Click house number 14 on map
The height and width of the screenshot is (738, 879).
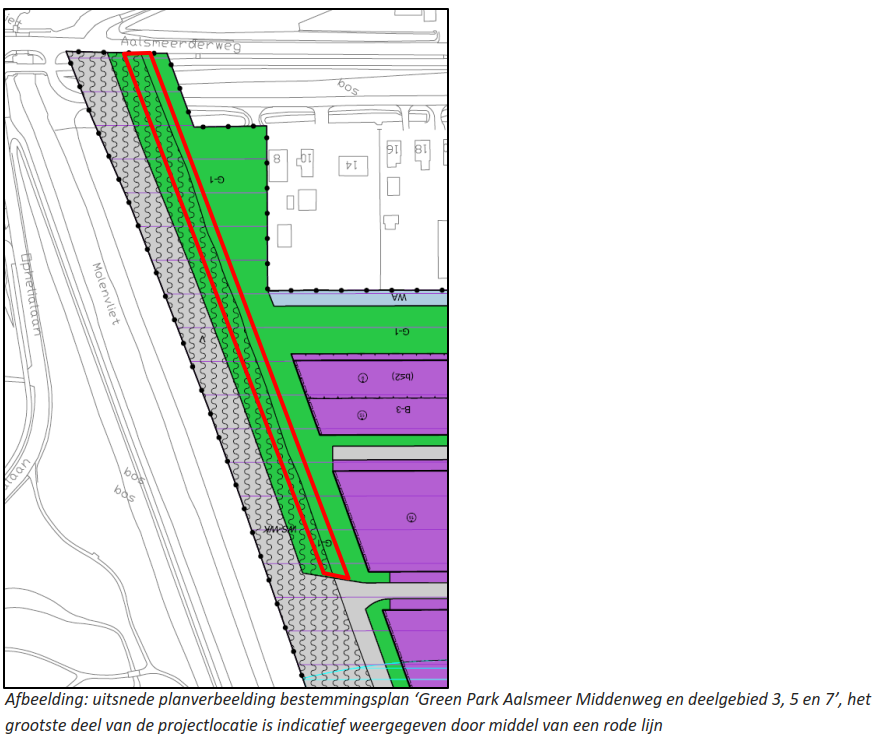350,163
